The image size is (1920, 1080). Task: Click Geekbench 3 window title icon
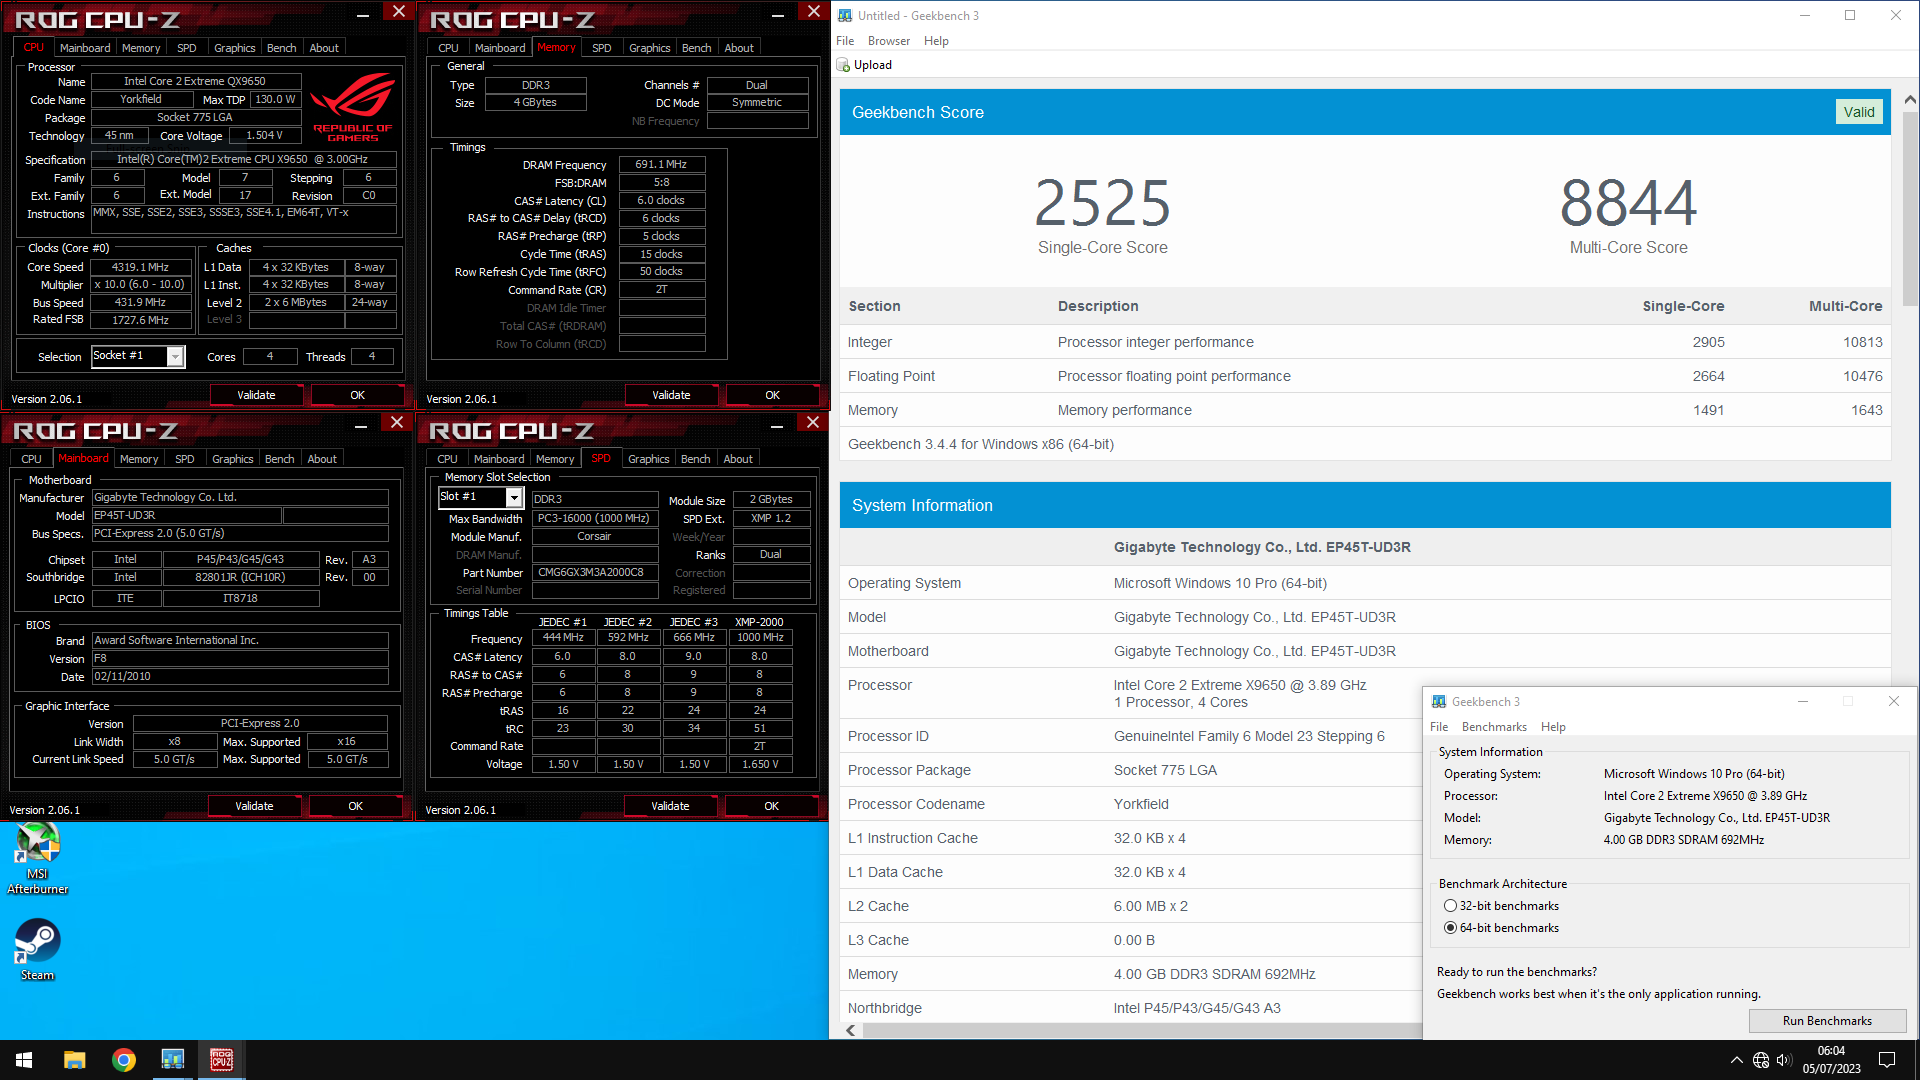point(845,15)
